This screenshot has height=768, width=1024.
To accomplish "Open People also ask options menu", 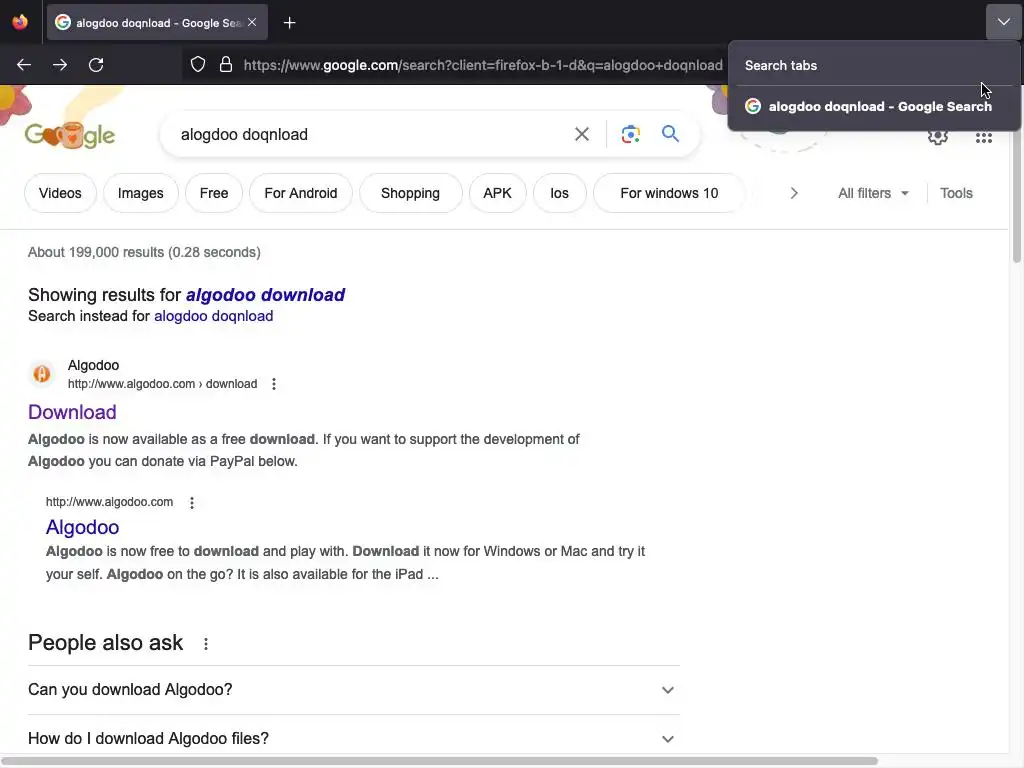I will tap(206, 644).
